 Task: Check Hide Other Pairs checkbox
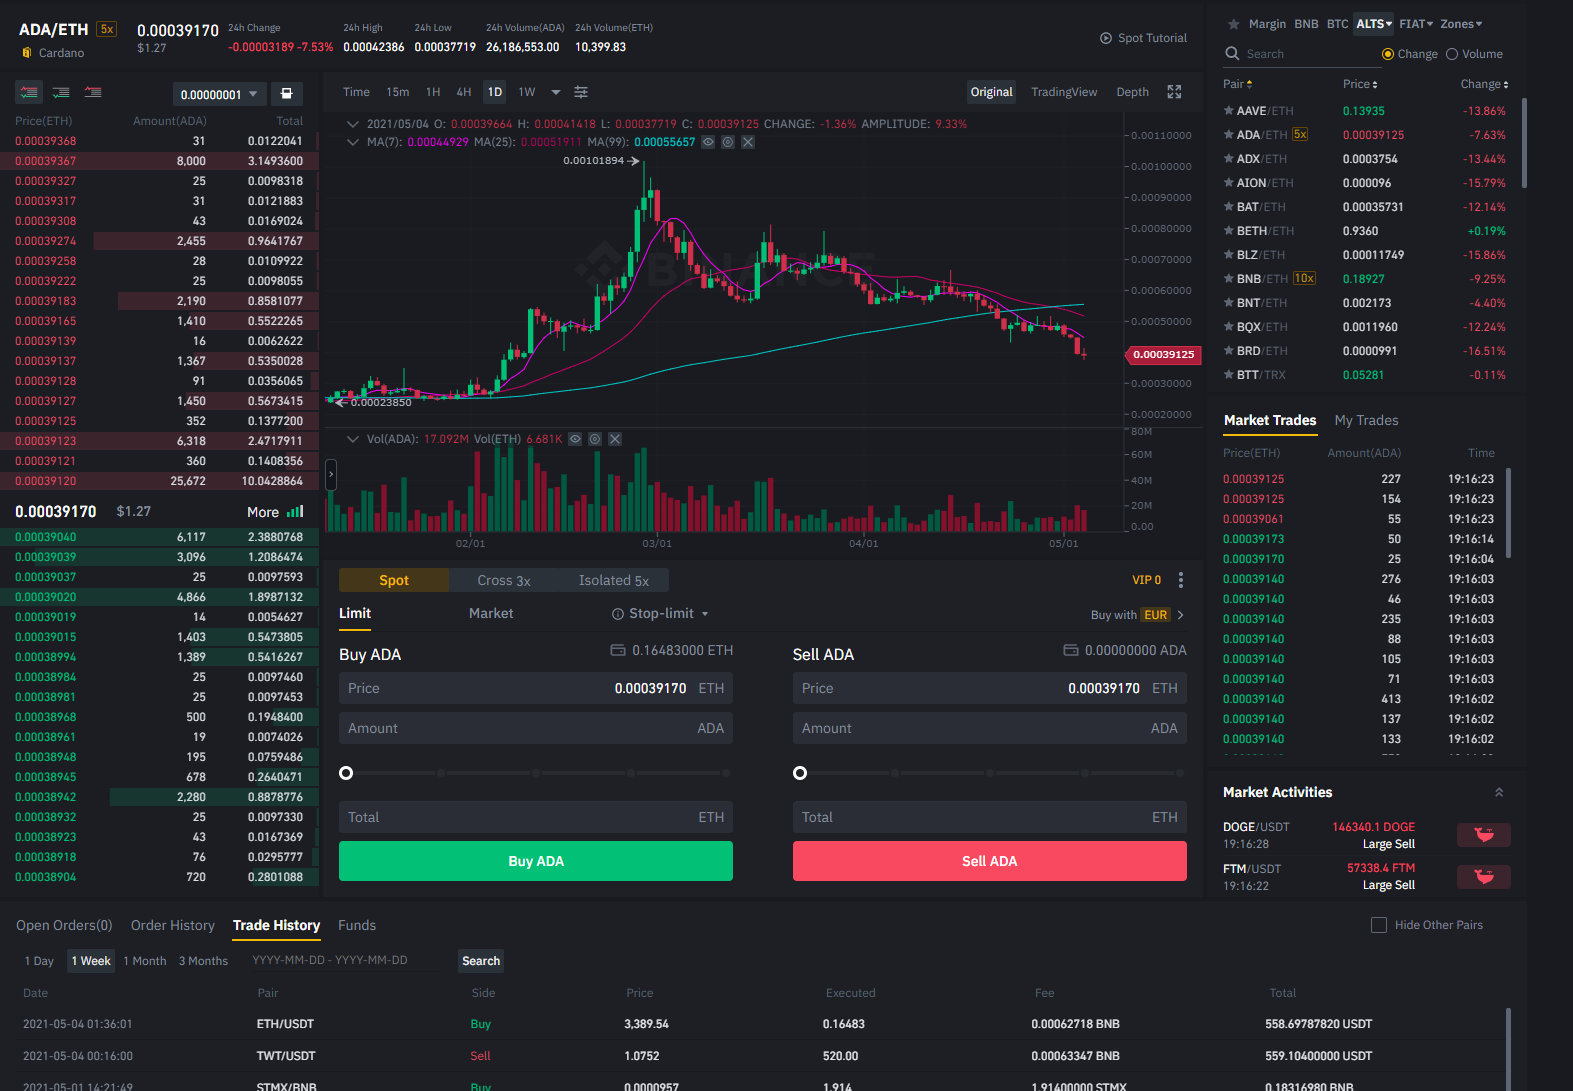click(1379, 925)
